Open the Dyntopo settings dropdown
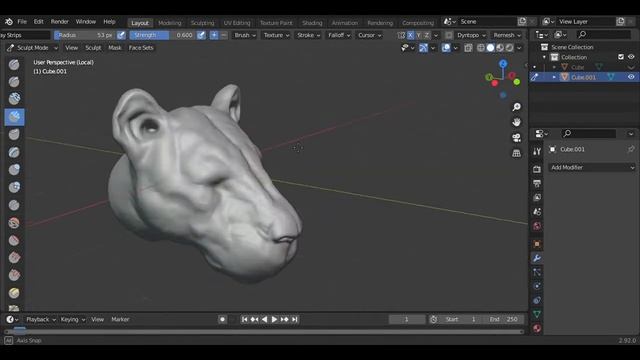The image size is (640, 360). pyautogui.click(x=471, y=35)
